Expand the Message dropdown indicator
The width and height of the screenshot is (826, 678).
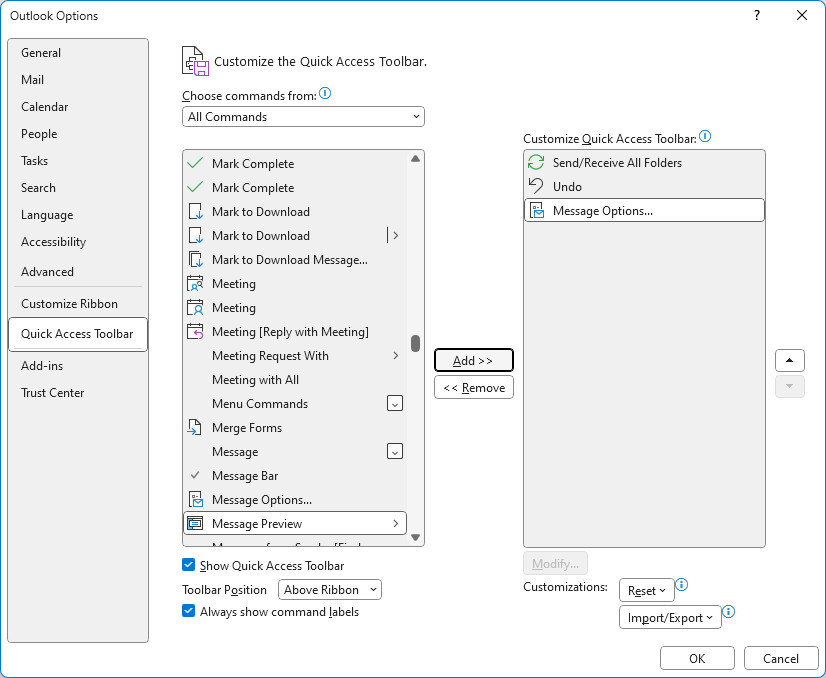click(x=395, y=451)
